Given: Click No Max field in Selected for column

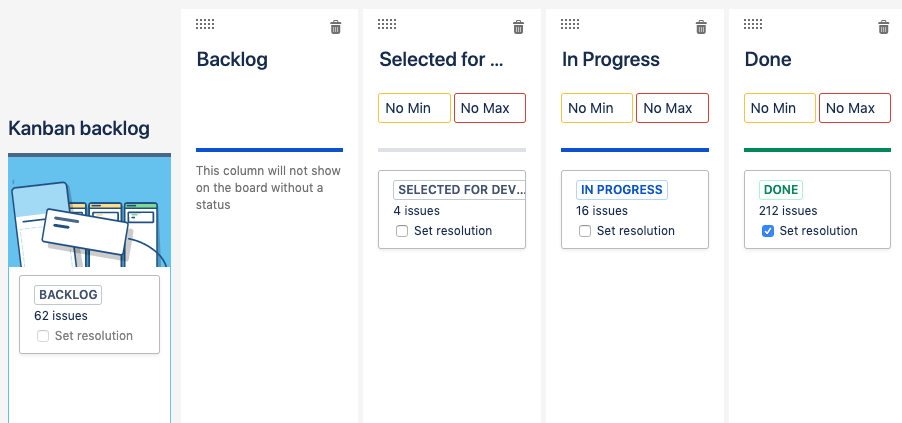Looking at the screenshot, I should pyautogui.click(x=490, y=108).
